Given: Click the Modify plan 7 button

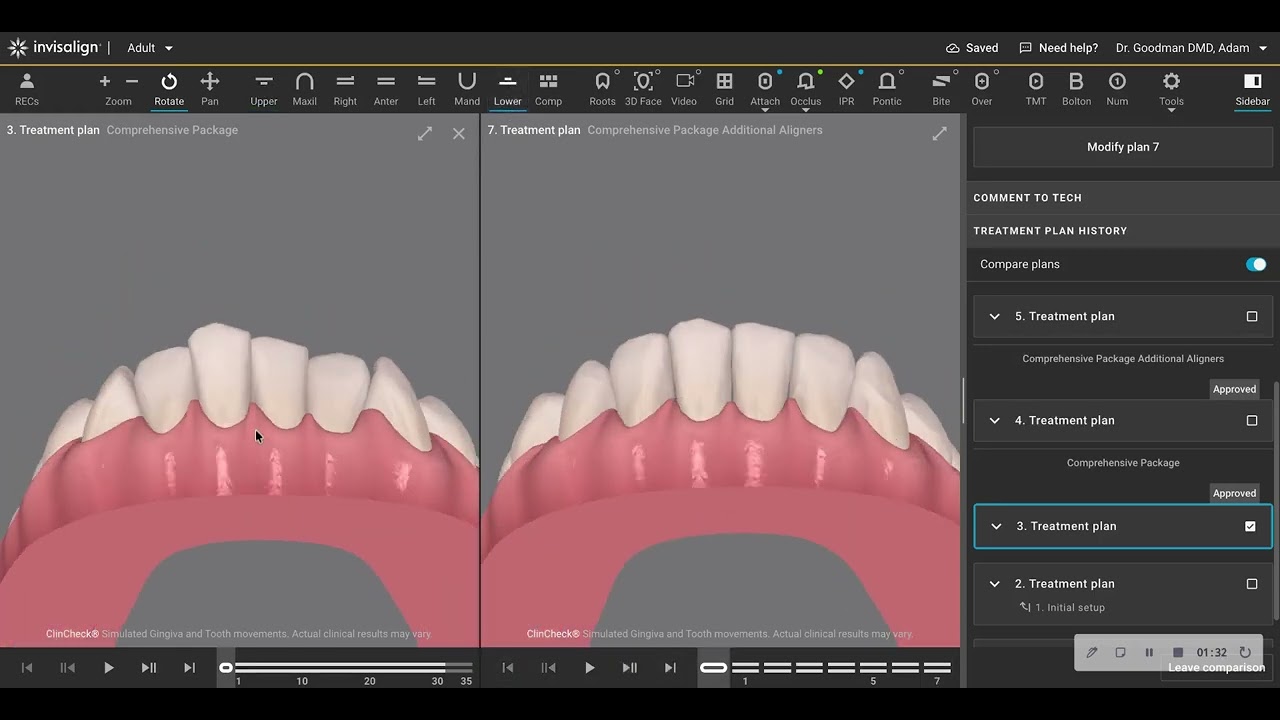Looking at the screenshot, I should [x=1123, y=147].
